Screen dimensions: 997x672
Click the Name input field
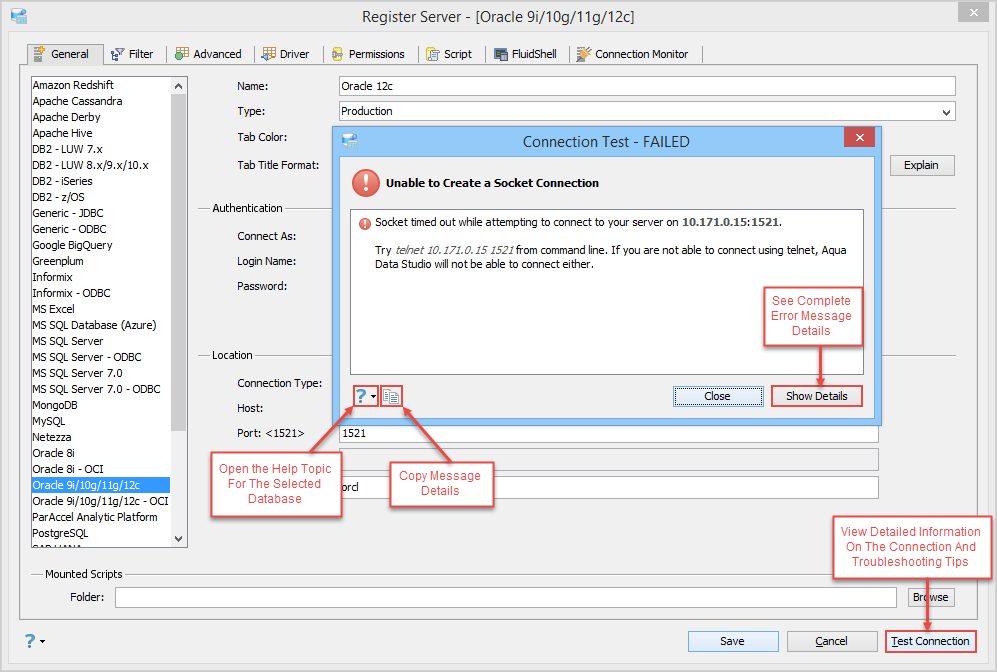pyautogui.click(x=647, y=86)
